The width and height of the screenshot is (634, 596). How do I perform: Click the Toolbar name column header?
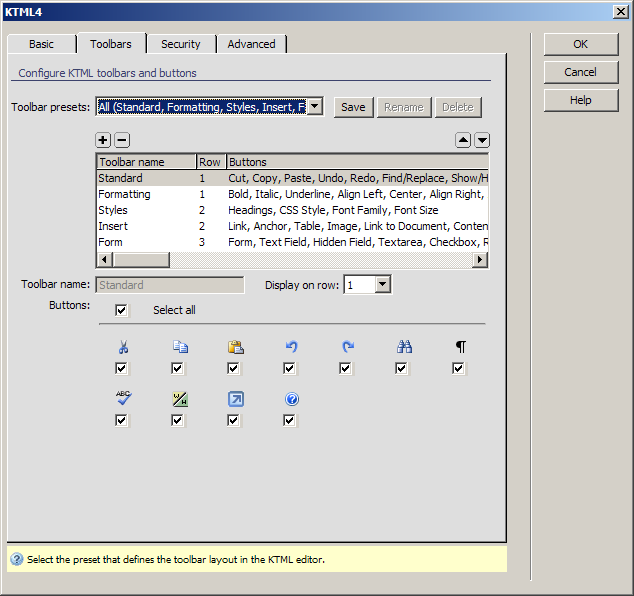point(147,162)
